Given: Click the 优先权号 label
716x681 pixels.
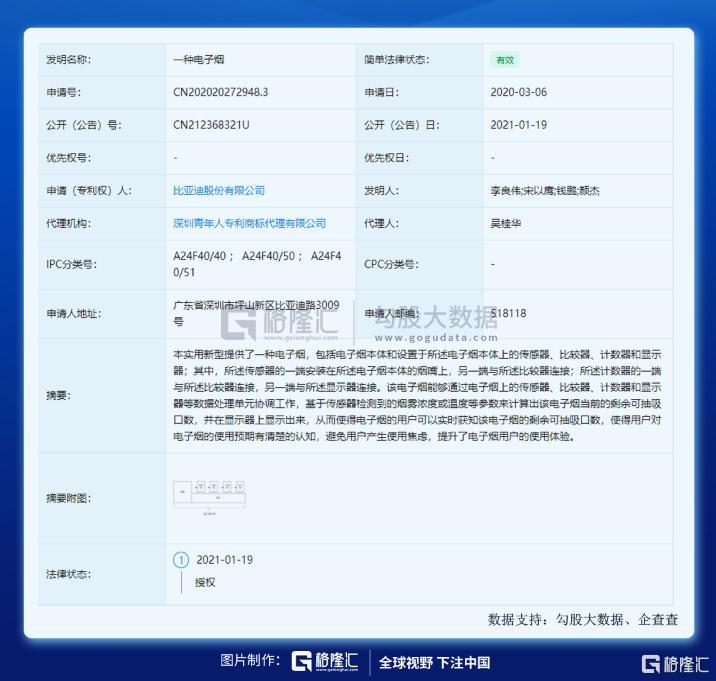Looking at the screenshot, I should 68,158.
